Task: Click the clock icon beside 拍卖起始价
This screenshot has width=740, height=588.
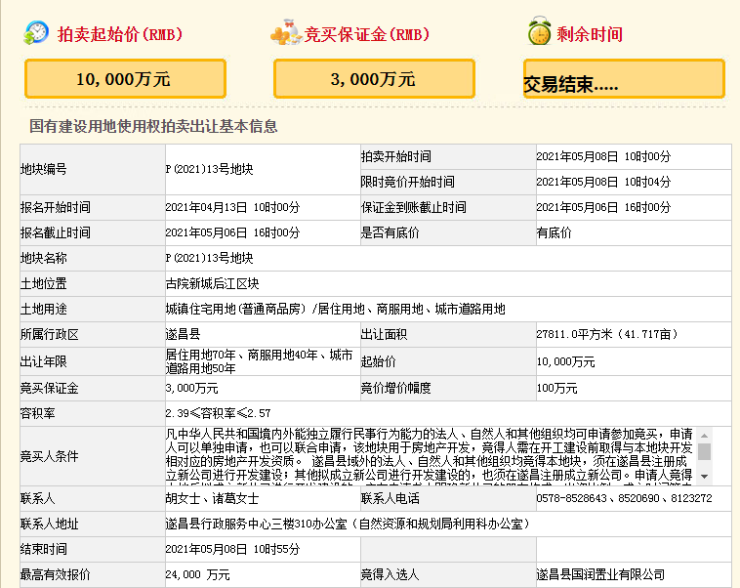Action: [37, 33]
